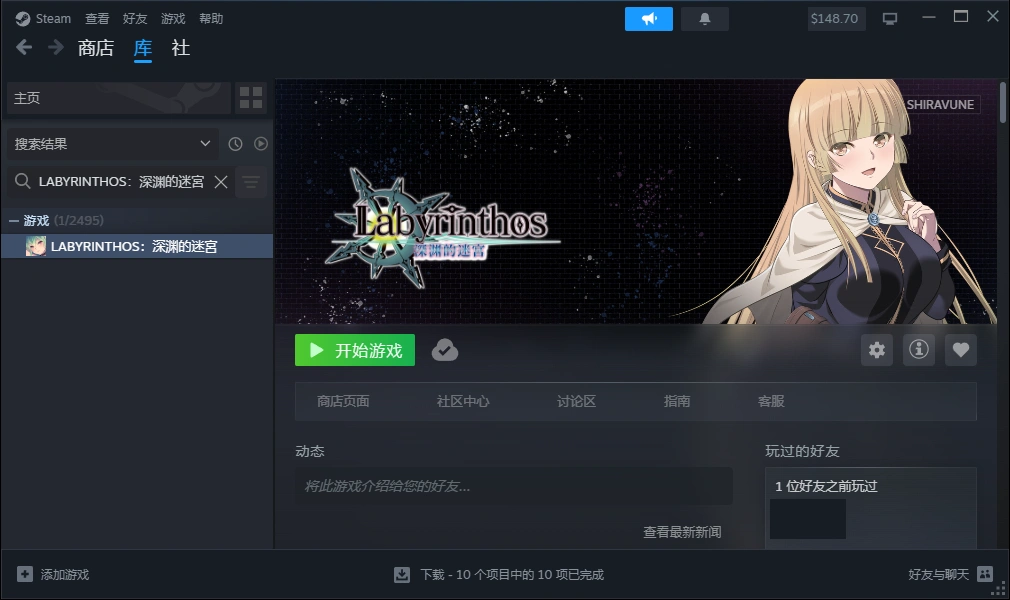Clear the search text with X
The width and height of the screenshot is (1010, 600).
(221, 182)
